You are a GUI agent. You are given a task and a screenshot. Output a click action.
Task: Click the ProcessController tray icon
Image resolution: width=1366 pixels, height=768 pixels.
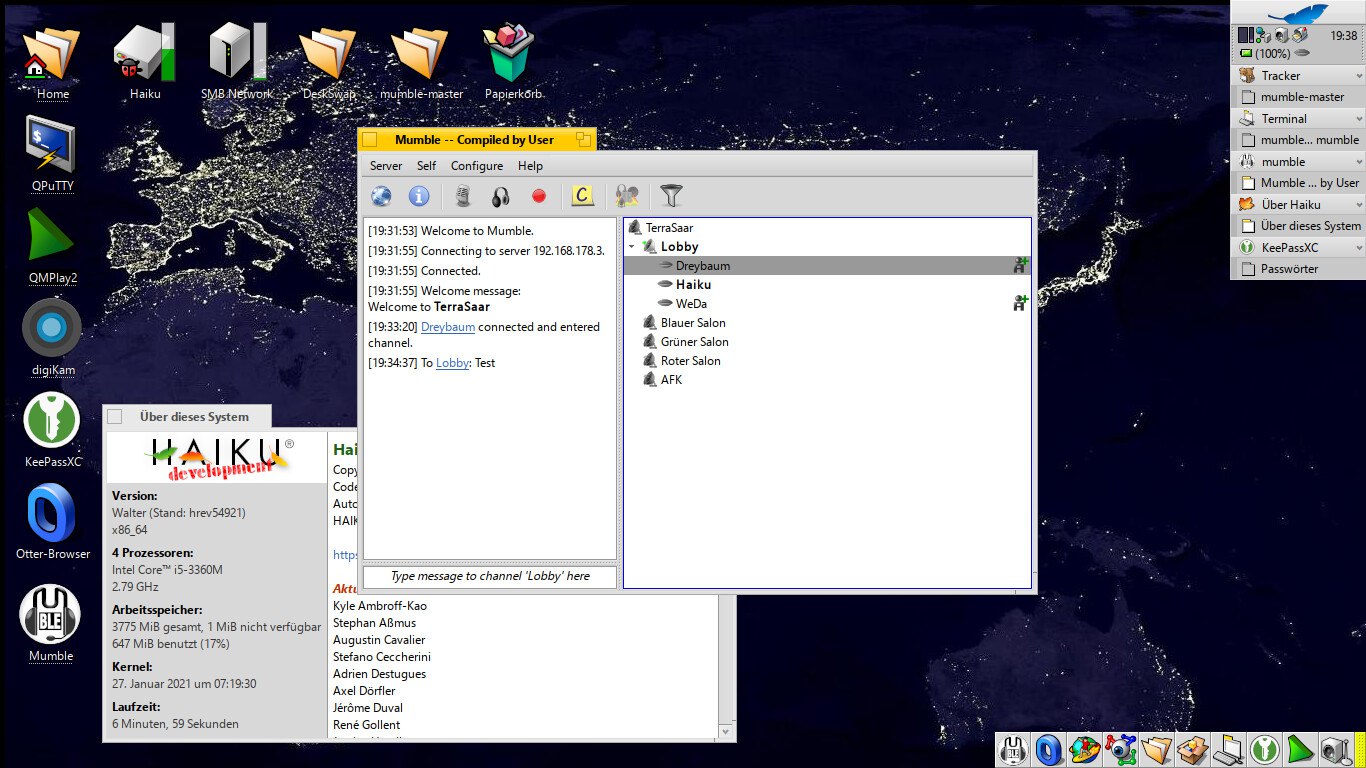(1245, 35)
